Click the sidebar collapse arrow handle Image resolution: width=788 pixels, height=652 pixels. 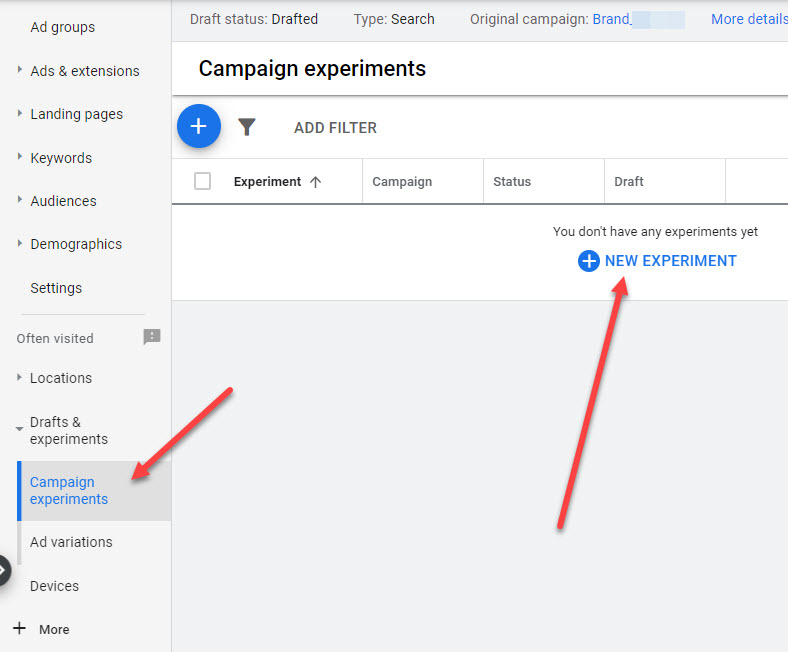(3, 570)
